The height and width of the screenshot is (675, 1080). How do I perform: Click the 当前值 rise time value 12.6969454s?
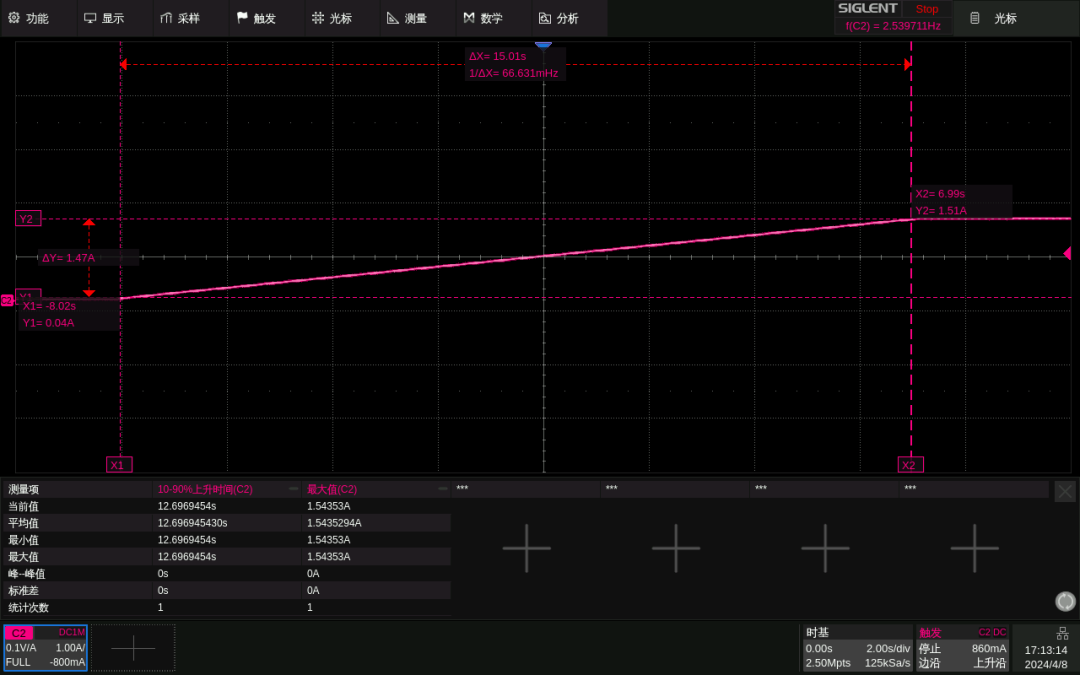187,506
